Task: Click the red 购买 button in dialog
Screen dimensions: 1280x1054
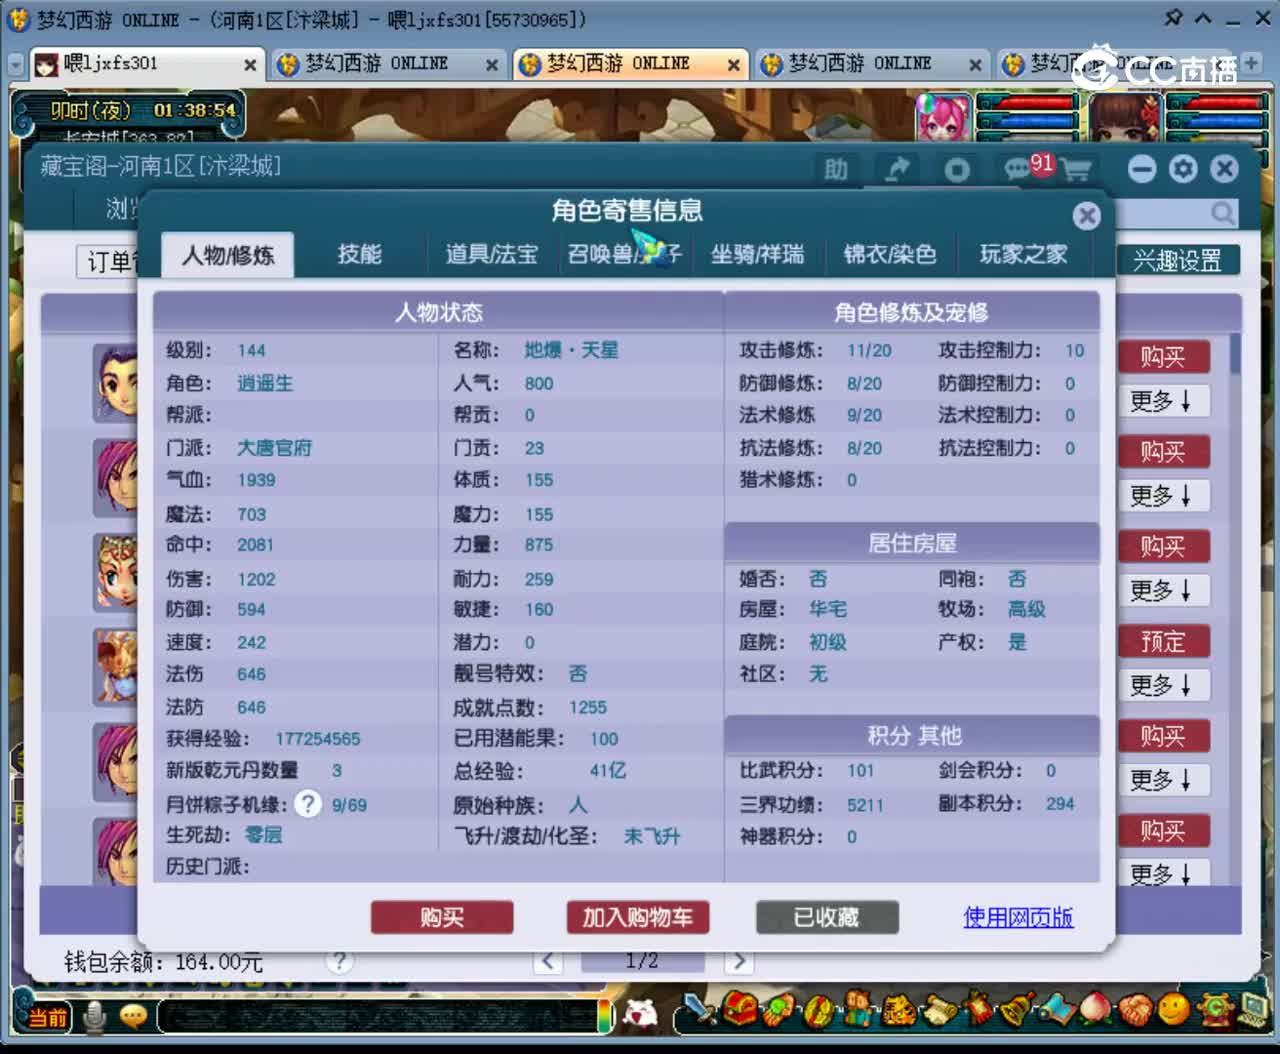Action: click(x=442, y=917)
